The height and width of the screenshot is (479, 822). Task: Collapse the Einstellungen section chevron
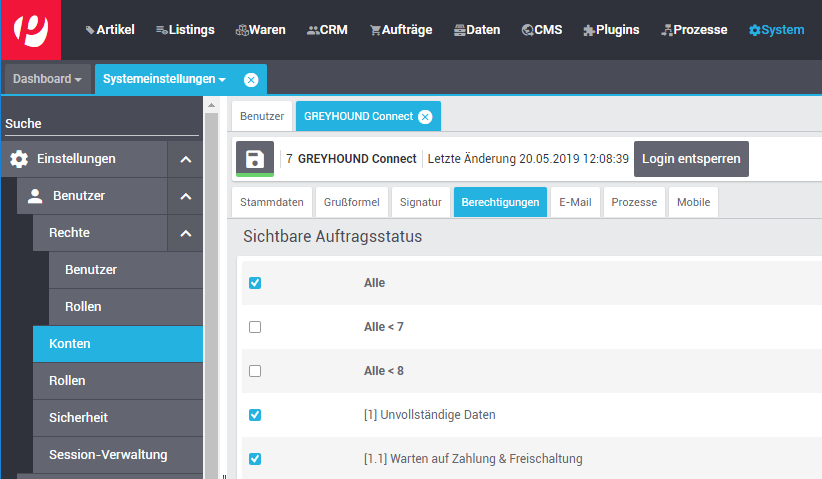coord(186,159)
